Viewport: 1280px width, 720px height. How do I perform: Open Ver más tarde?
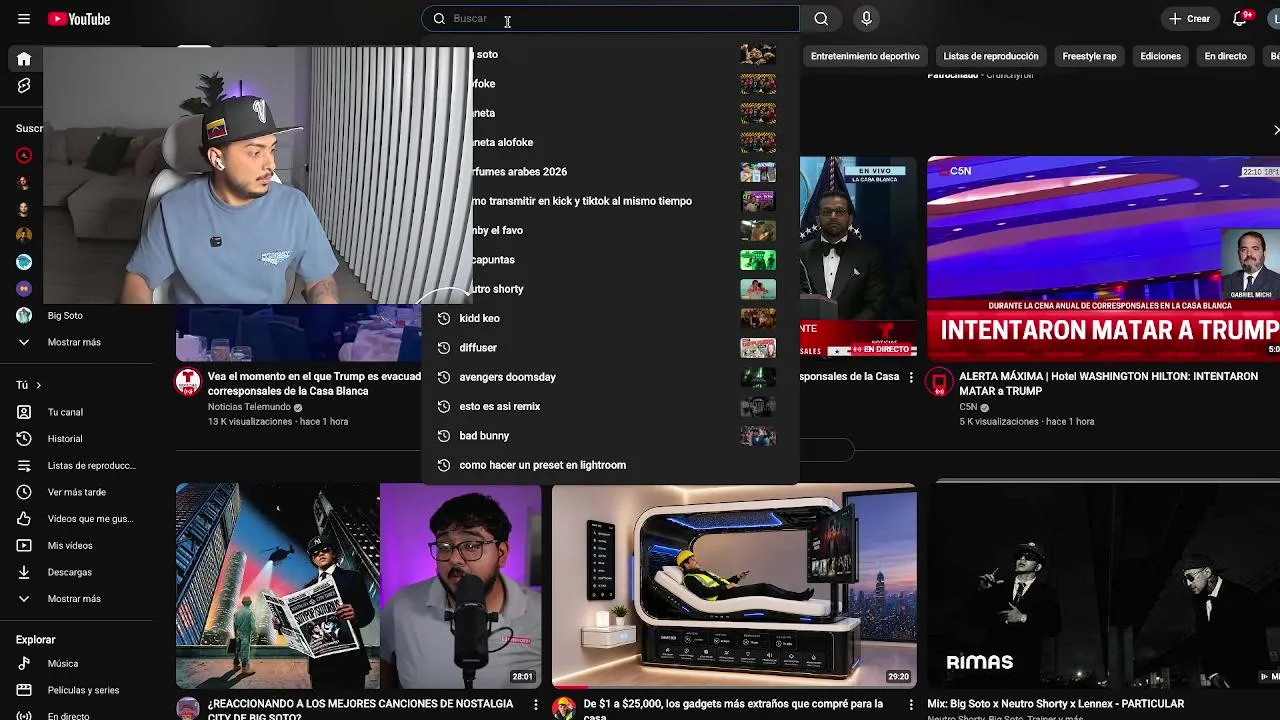tap(76, 492)
